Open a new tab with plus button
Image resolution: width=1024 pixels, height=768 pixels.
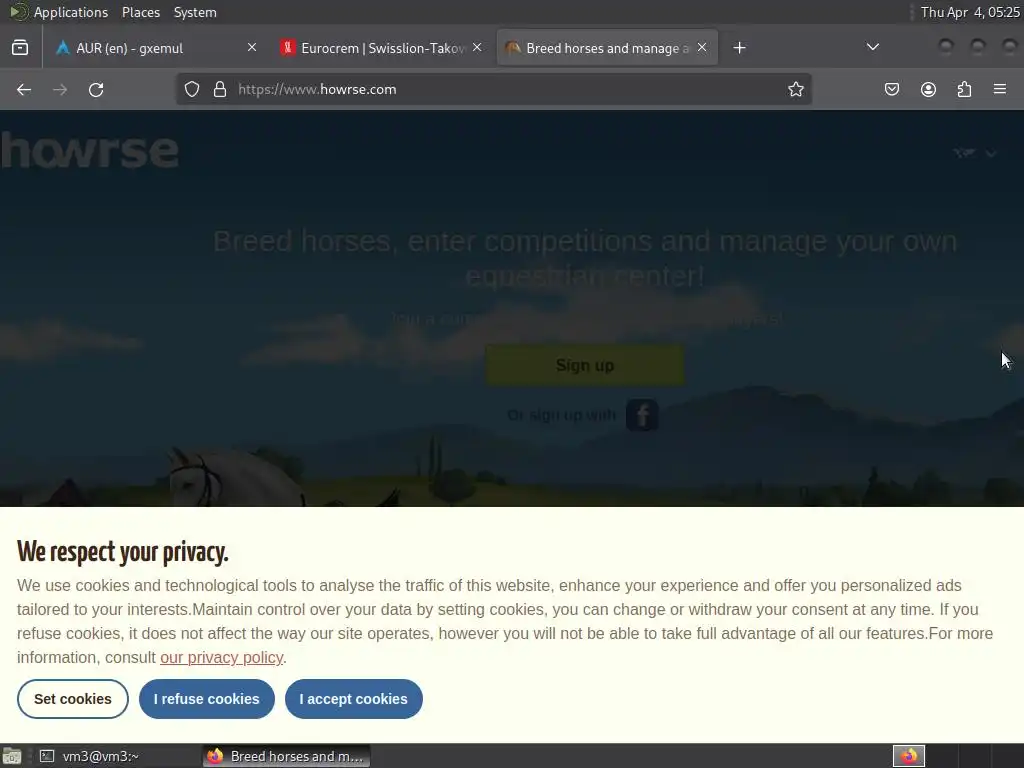tap(739, 48)
